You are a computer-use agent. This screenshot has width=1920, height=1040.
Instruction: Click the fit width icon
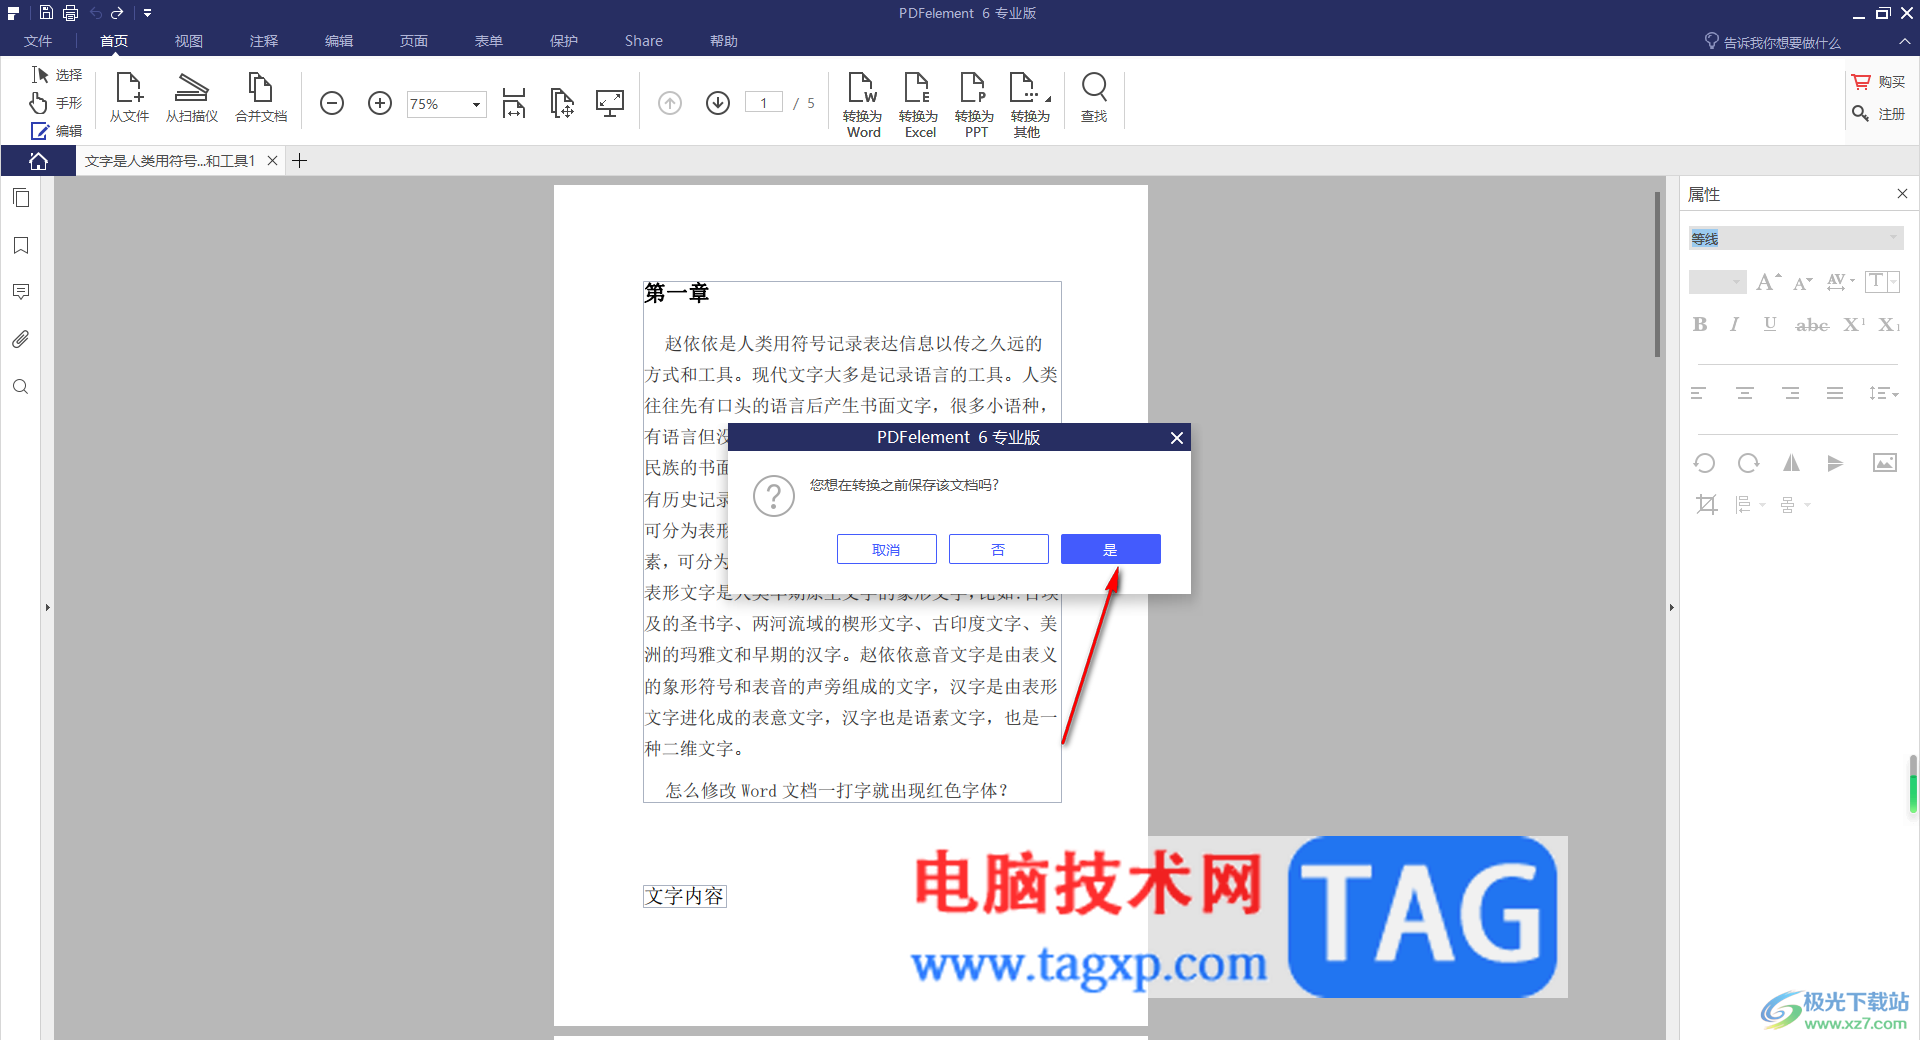514,103
